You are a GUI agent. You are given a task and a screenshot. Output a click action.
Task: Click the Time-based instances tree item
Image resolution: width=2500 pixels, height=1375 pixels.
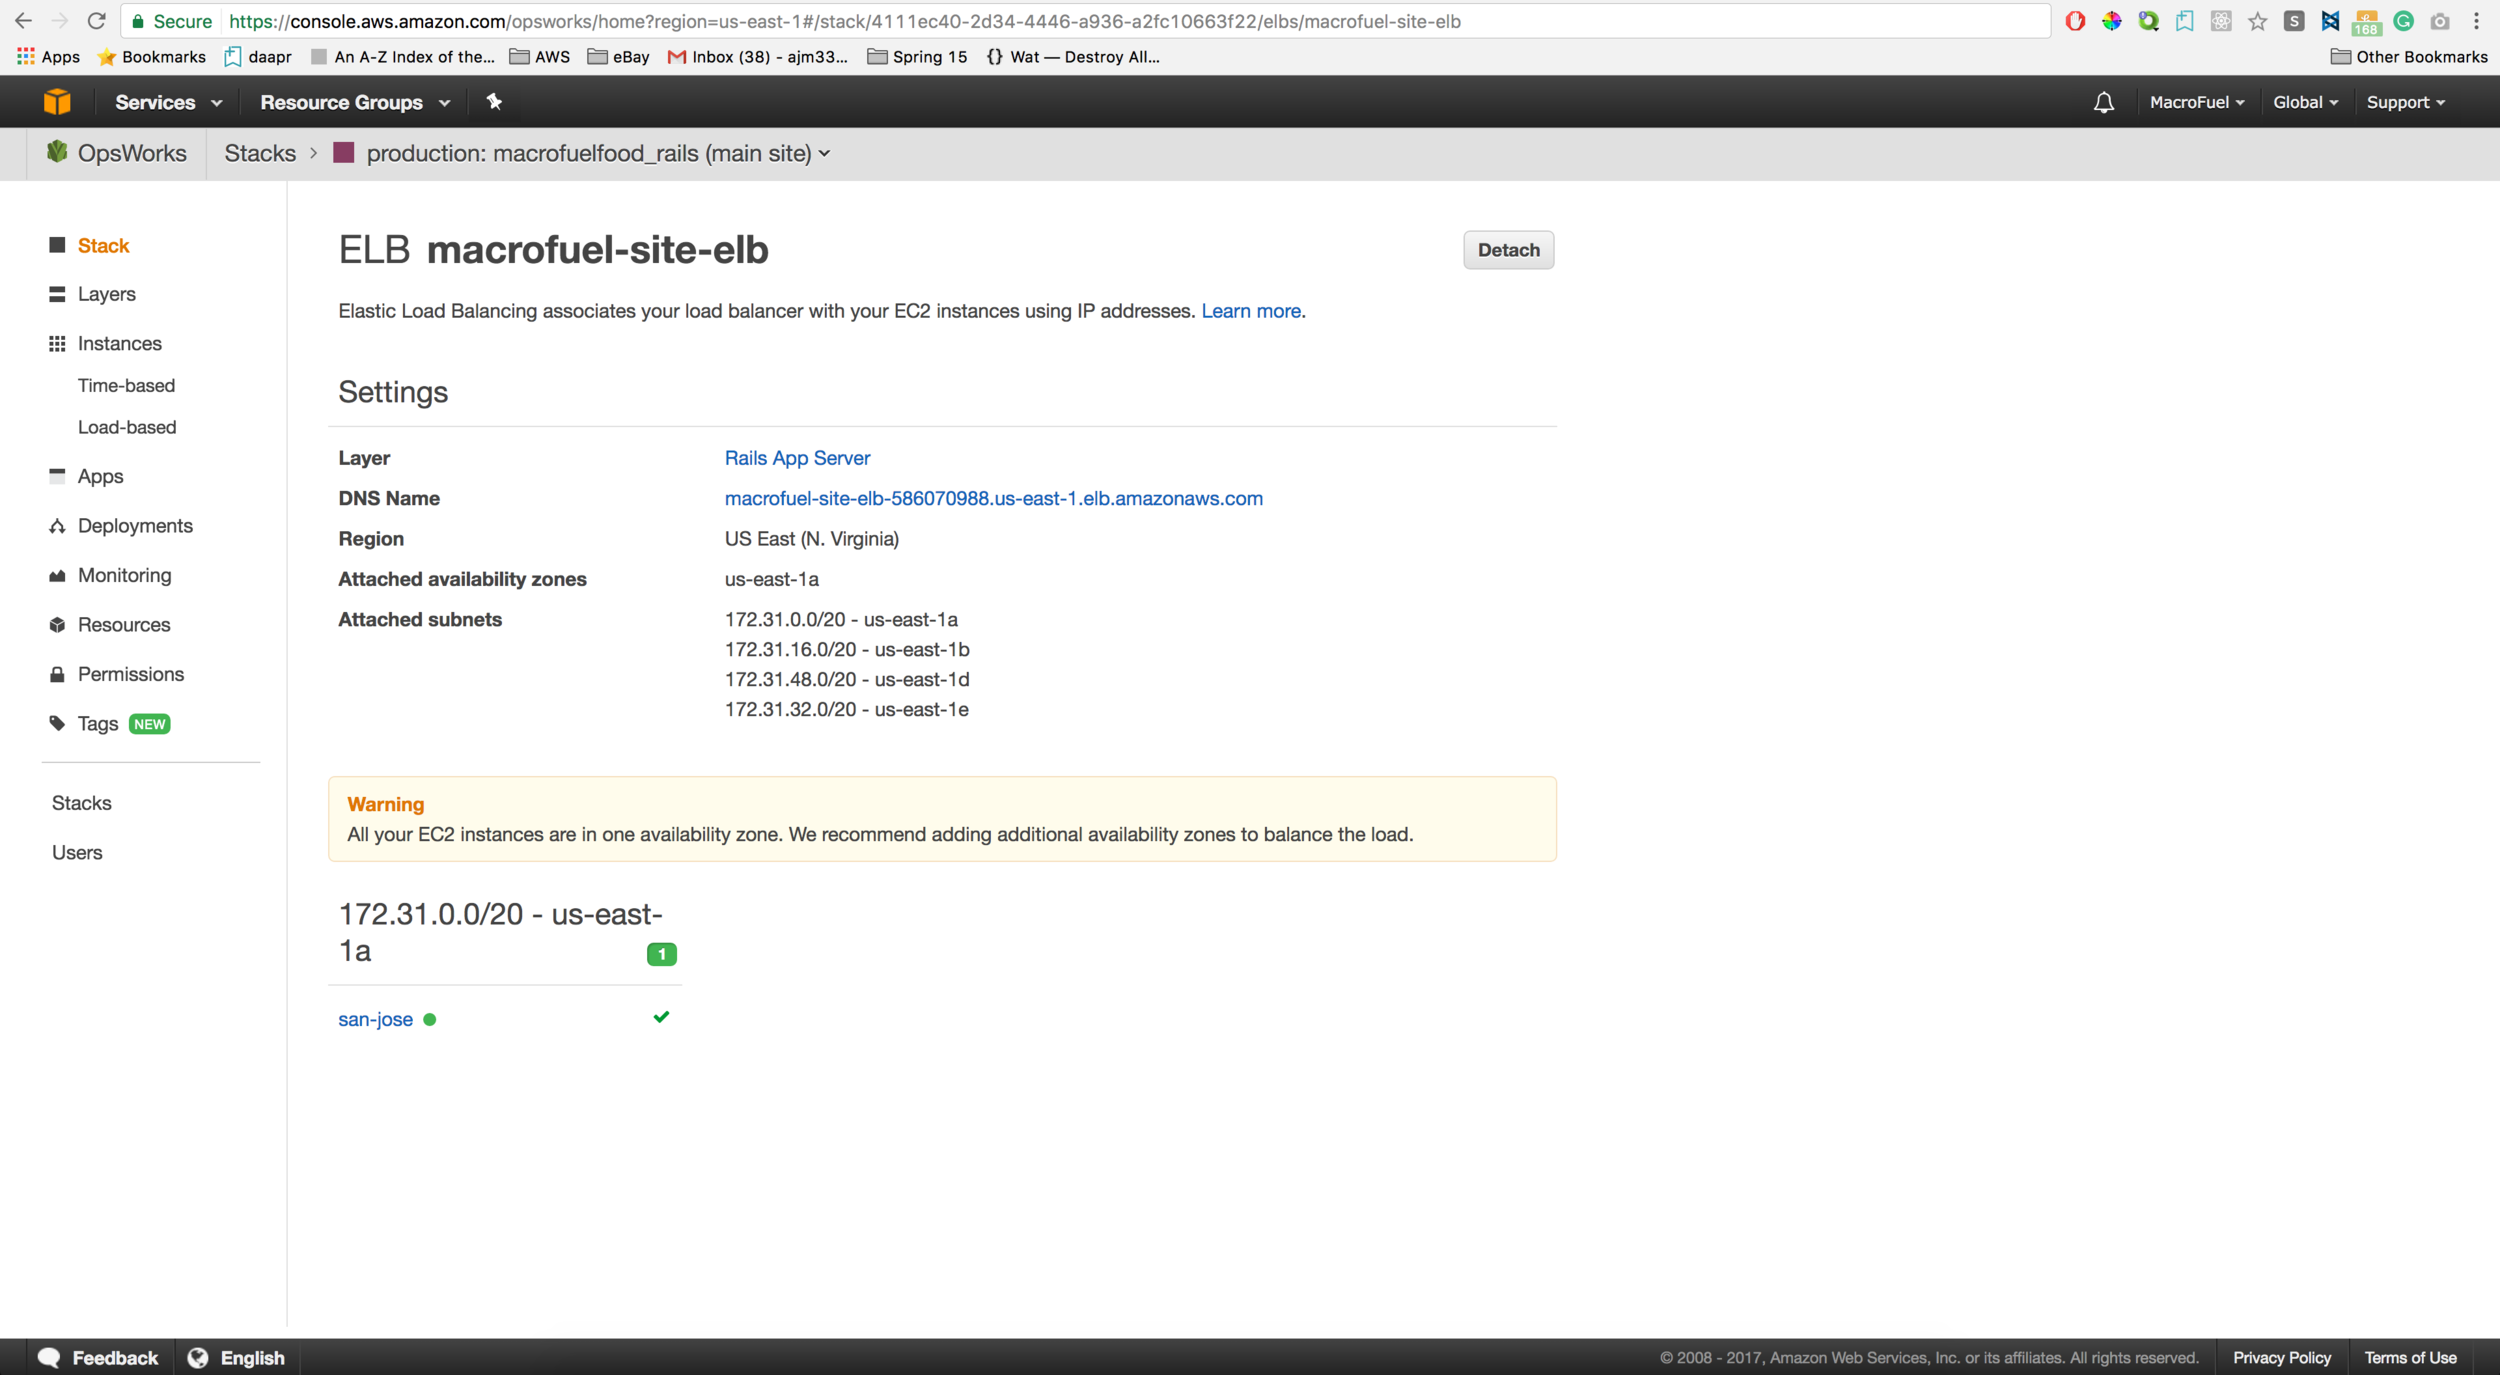[x=127, y=384]
